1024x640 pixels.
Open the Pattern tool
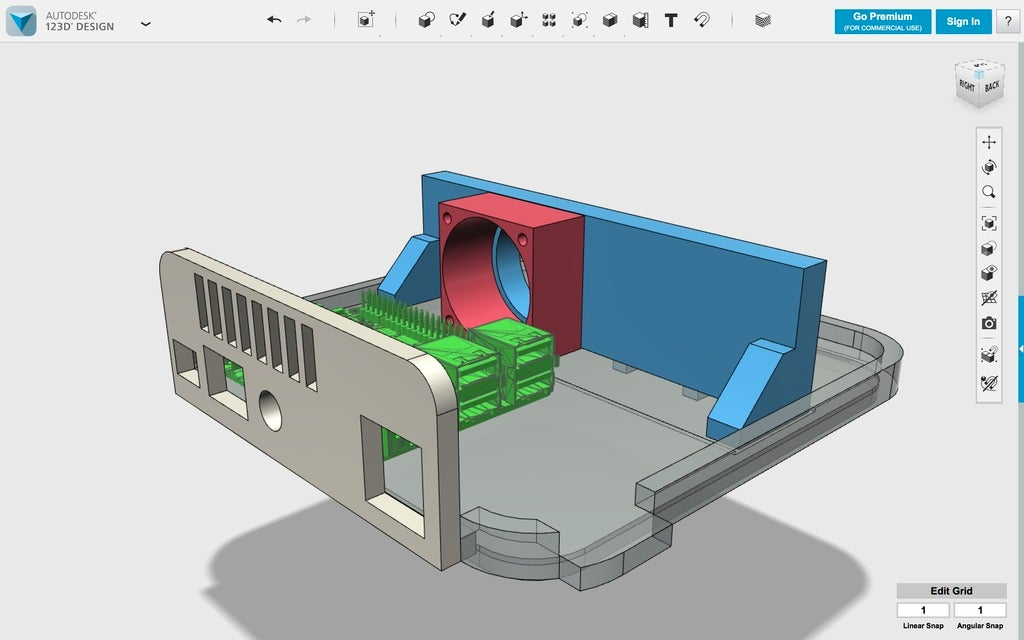pos(549,20)
